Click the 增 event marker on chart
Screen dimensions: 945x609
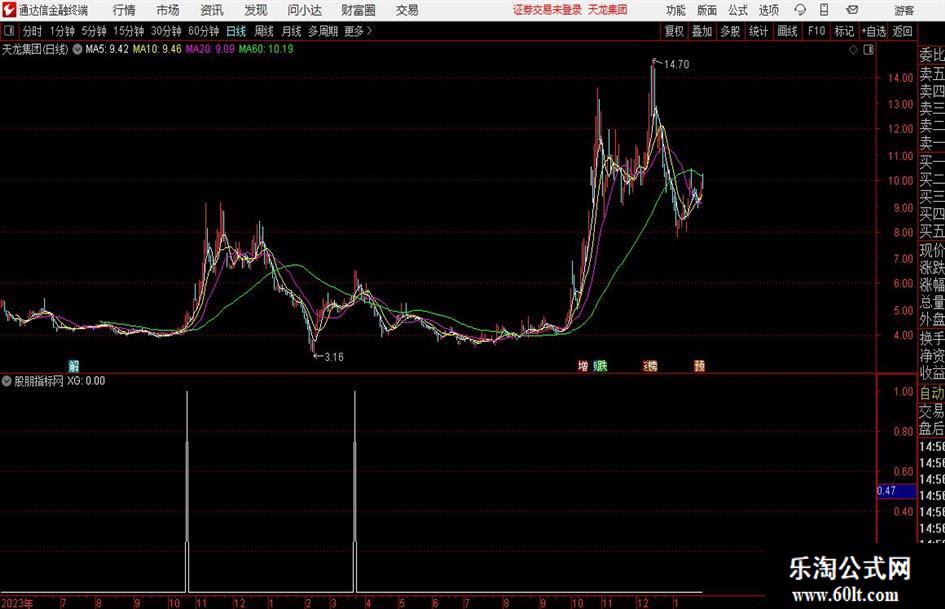point(583,365)
